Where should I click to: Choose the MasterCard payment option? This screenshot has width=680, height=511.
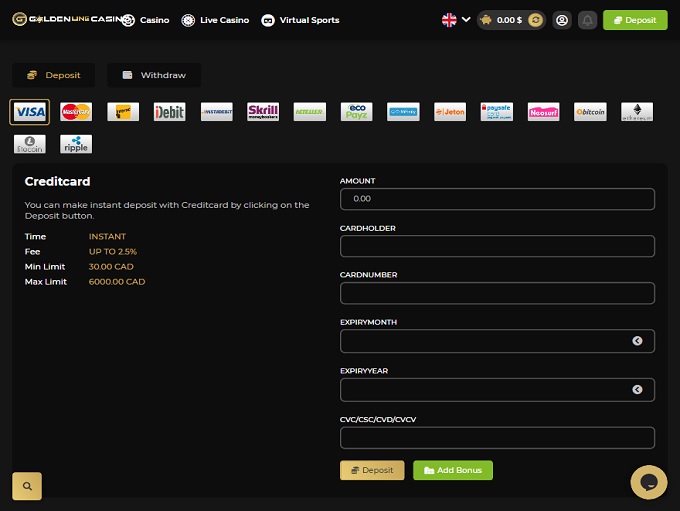pyautogui.click(x=76, y=112)
